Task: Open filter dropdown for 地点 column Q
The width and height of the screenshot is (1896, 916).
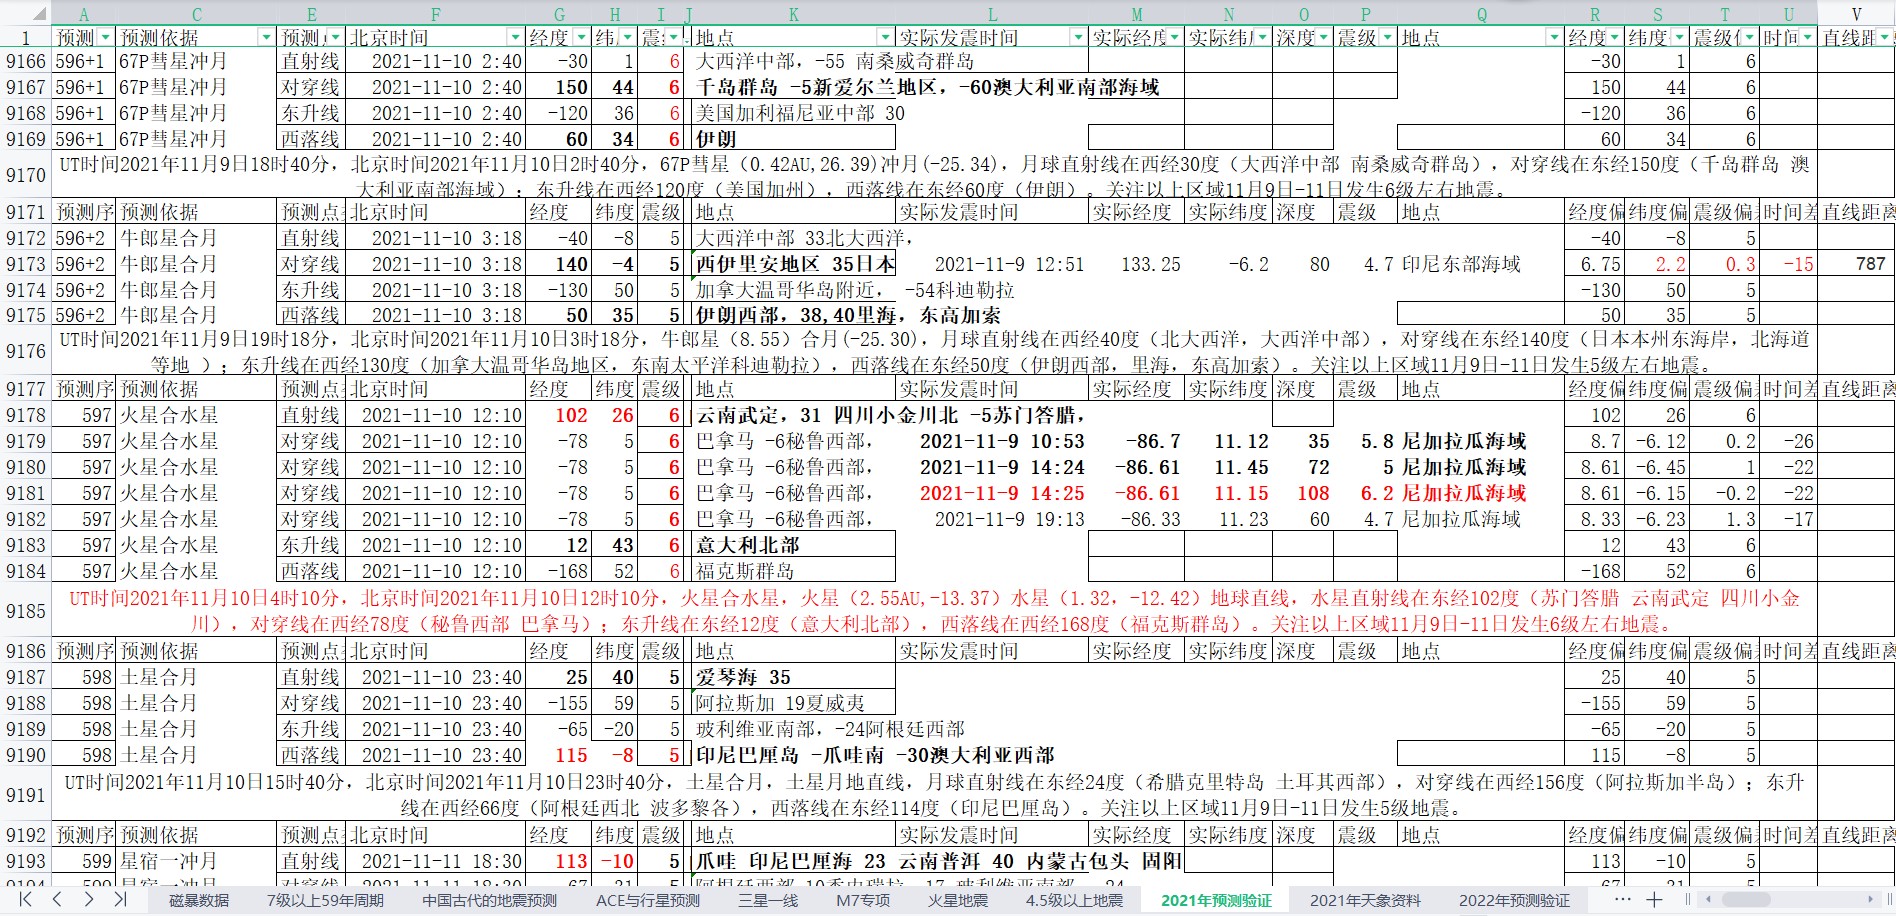Action: 1553,37
